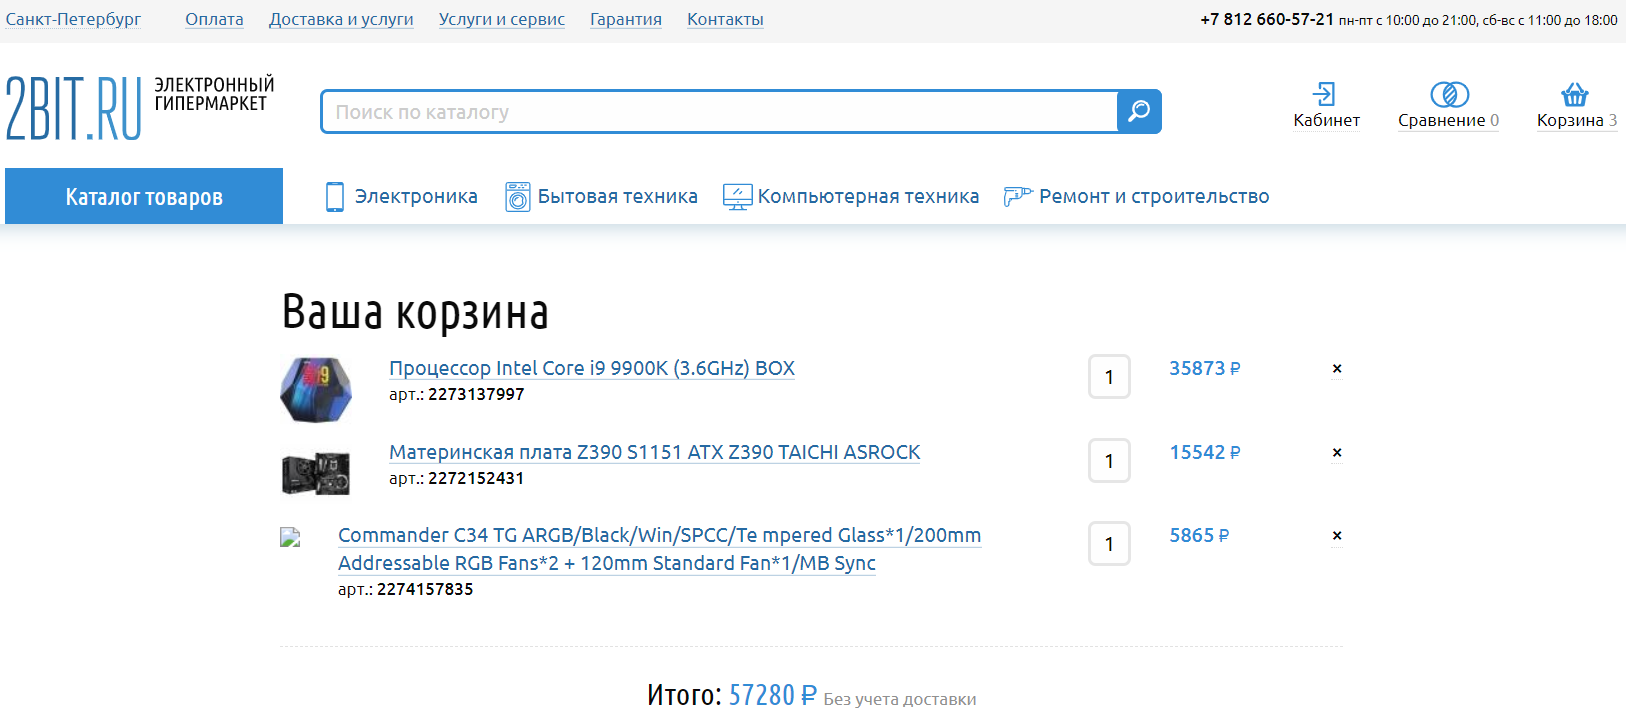Click article number 2274157835
Screen dimensions: 1626x710
(425, 589)
